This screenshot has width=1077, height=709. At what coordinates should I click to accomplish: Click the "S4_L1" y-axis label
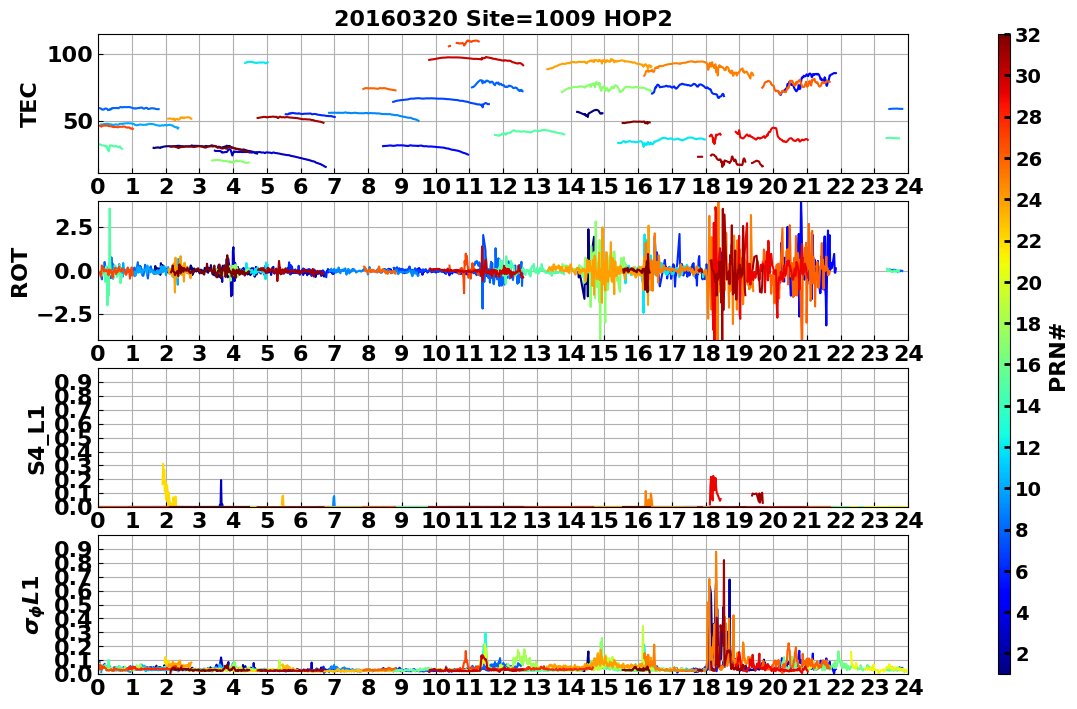point(36,440)
